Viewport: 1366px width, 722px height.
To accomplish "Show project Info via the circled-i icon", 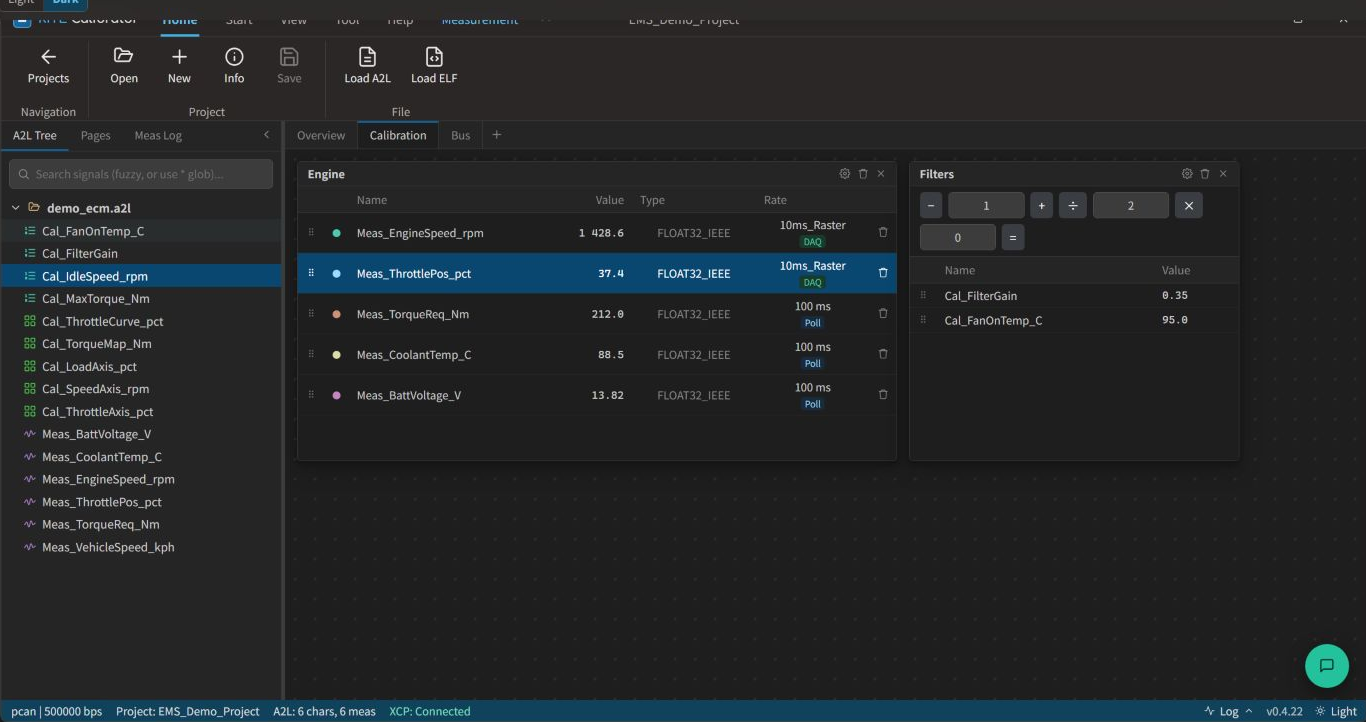I will coord(234,57).
